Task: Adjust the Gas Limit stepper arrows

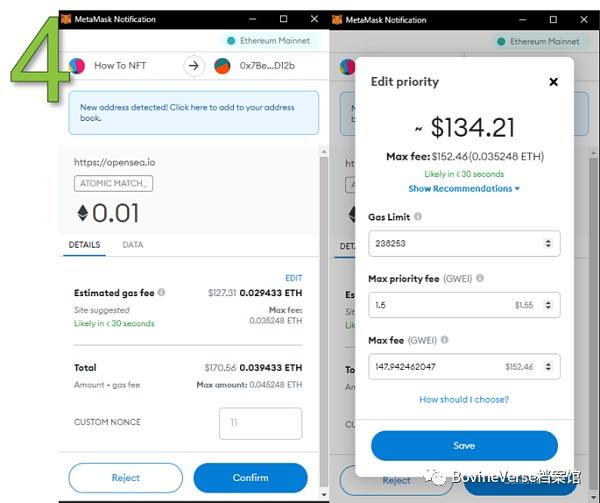Action: pos(548,243)
